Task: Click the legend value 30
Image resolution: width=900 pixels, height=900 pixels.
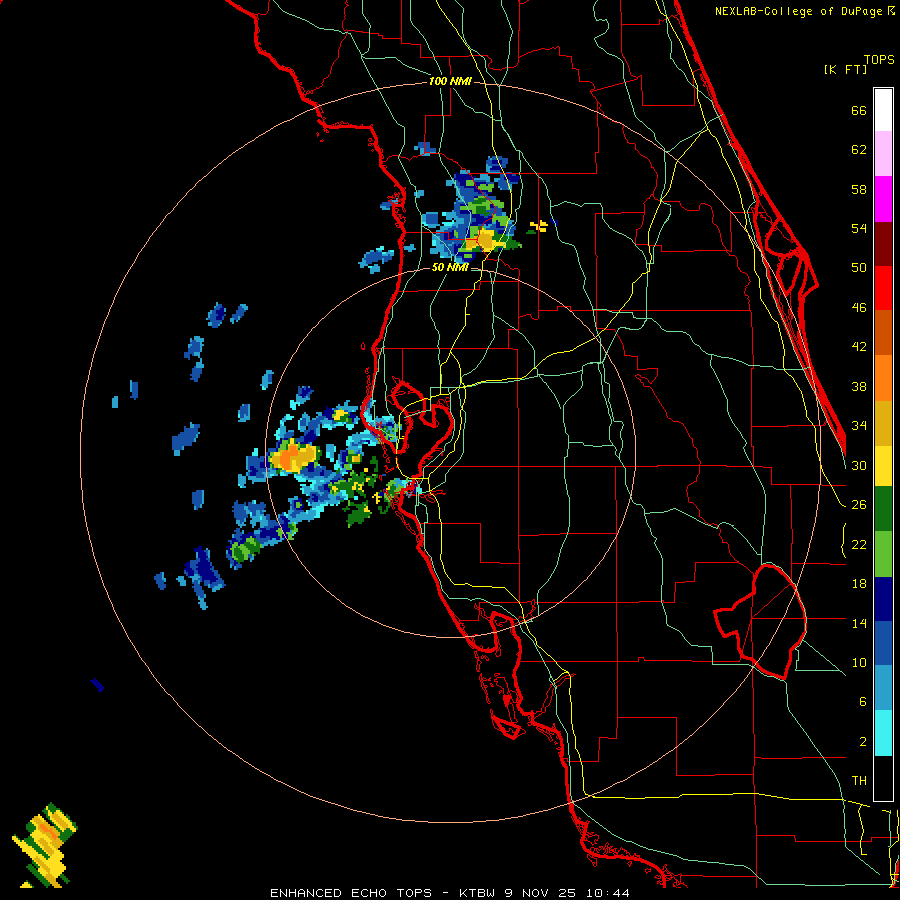Action: pos(859,465)
